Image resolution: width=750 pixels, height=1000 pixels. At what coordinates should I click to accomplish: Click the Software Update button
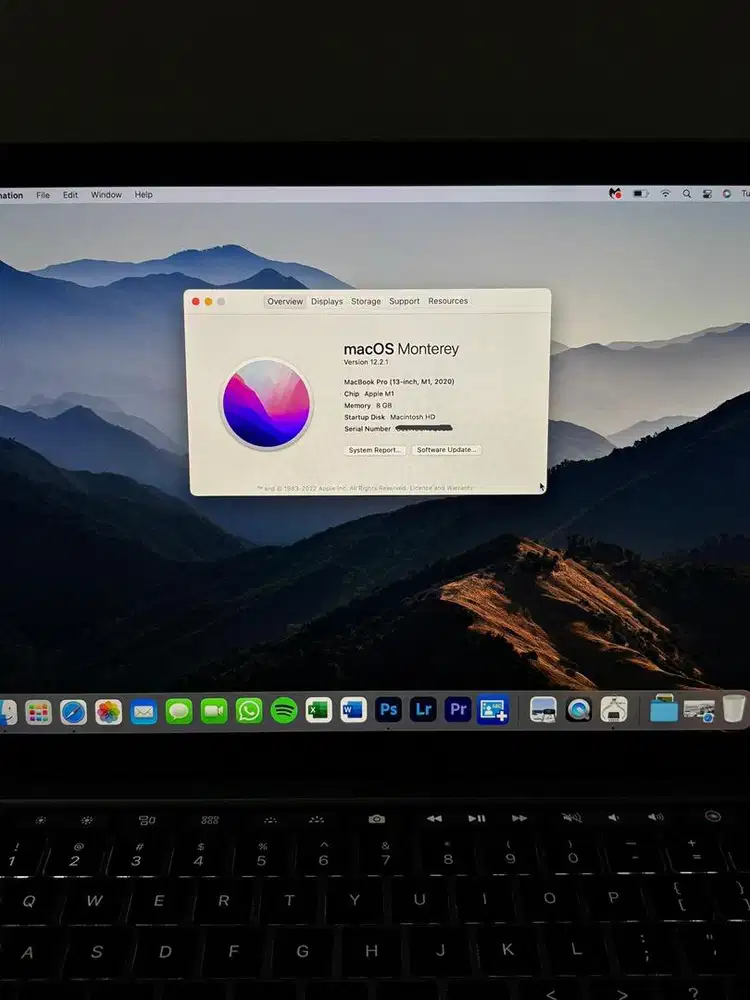(447, 450)
